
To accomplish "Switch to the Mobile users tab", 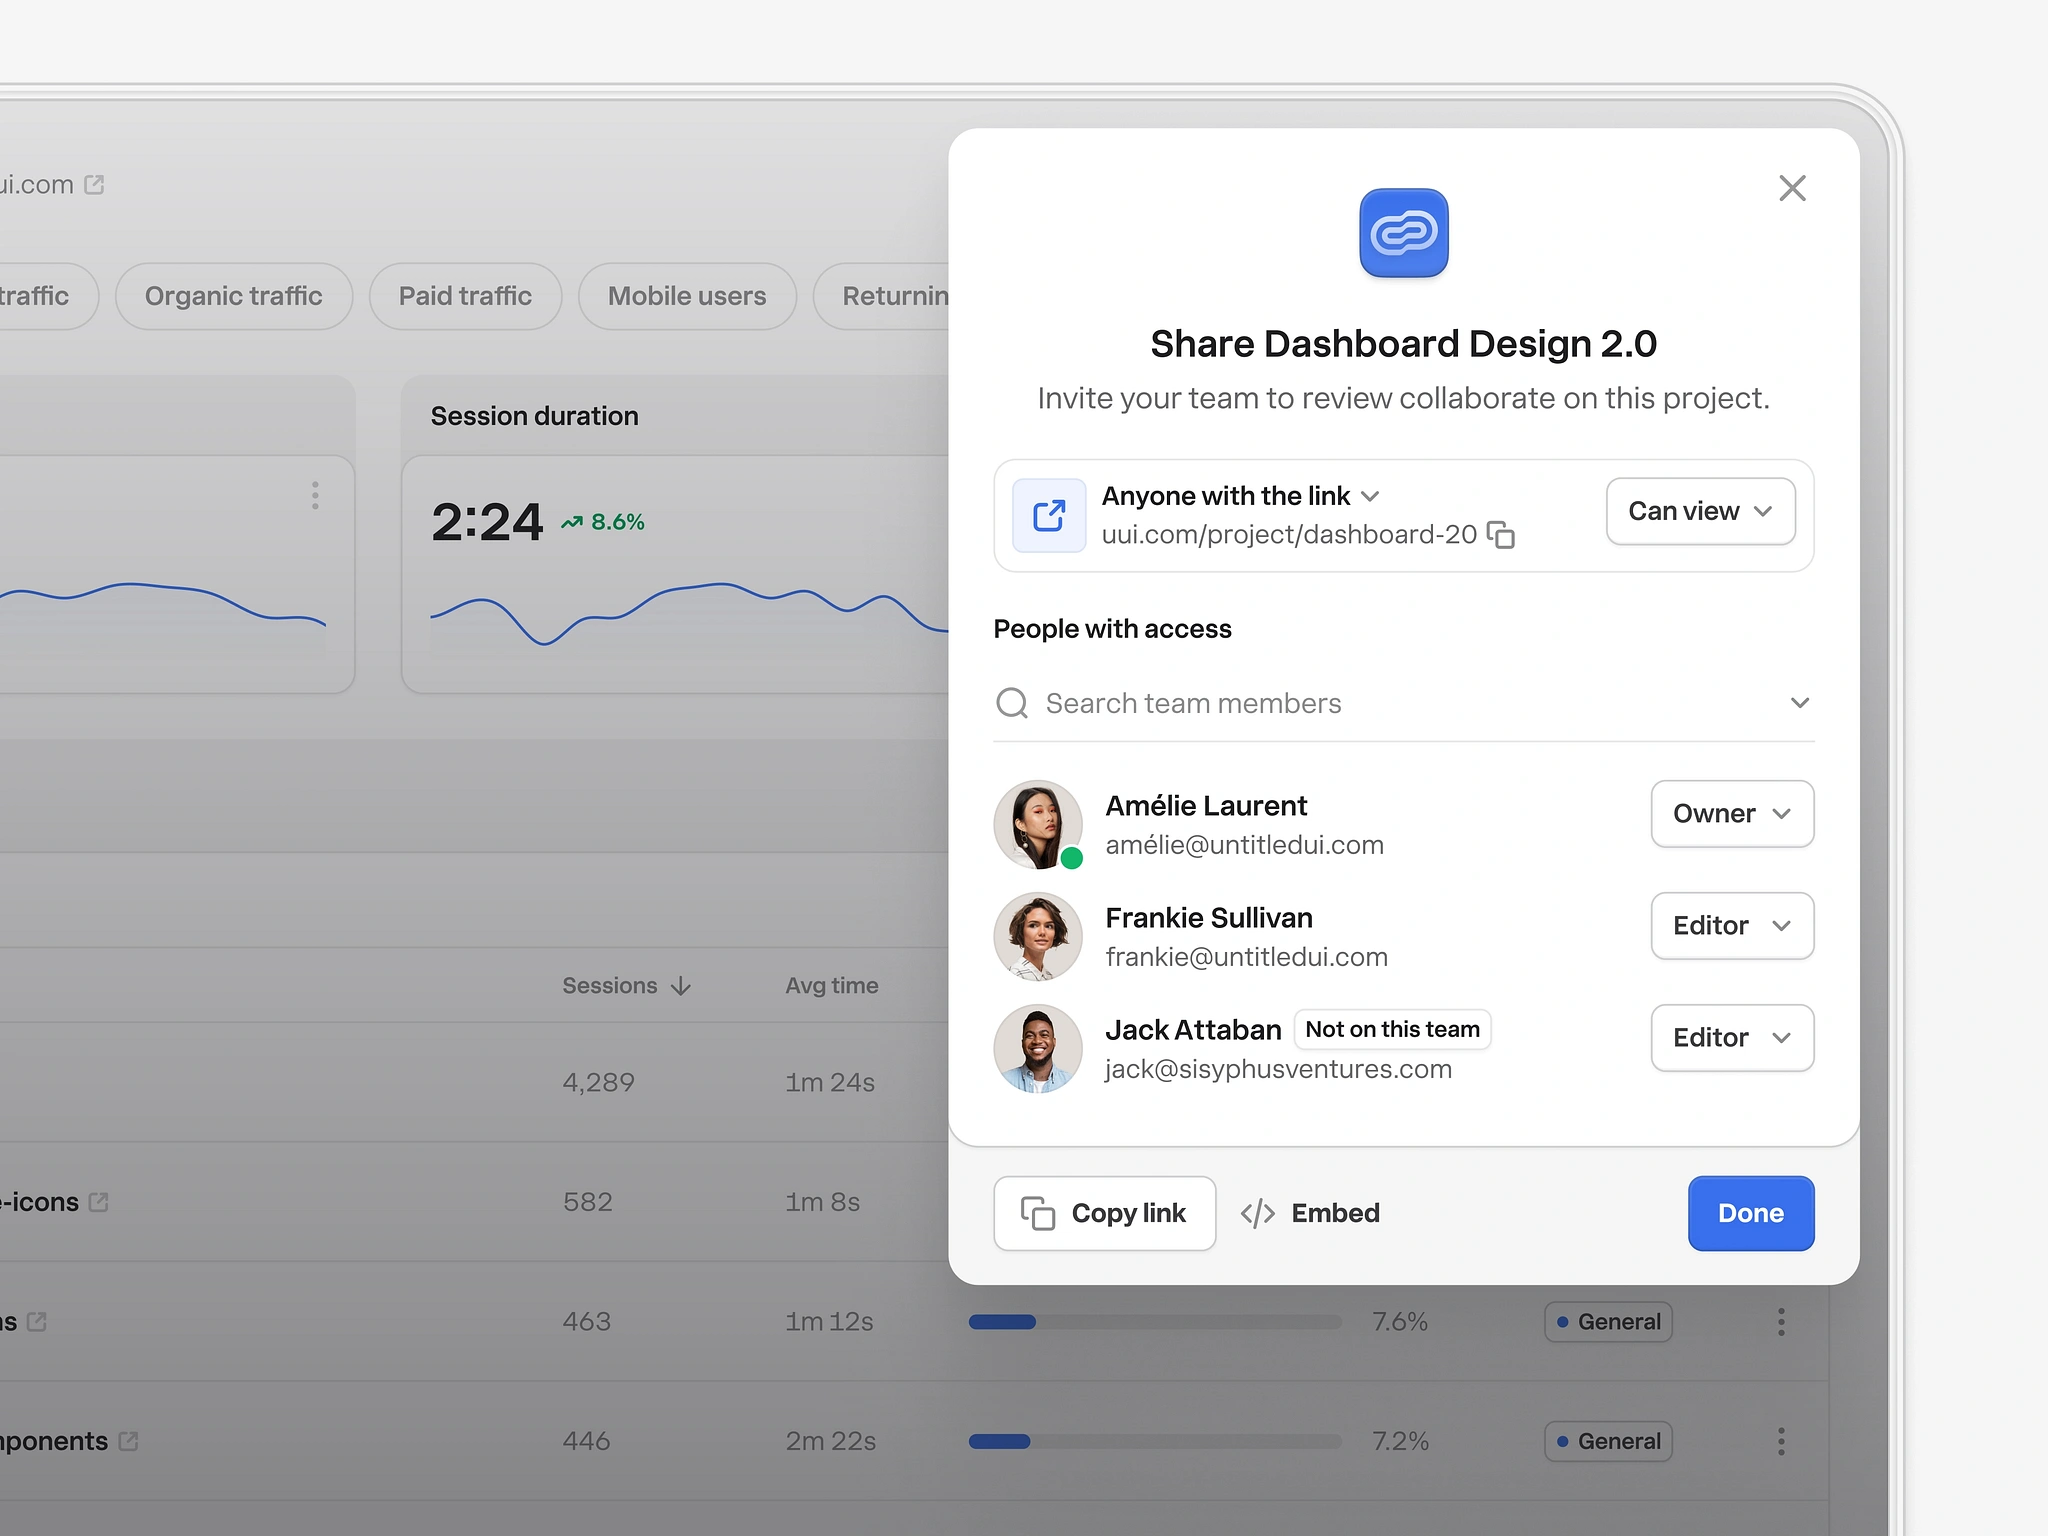I will coord(686,296).
